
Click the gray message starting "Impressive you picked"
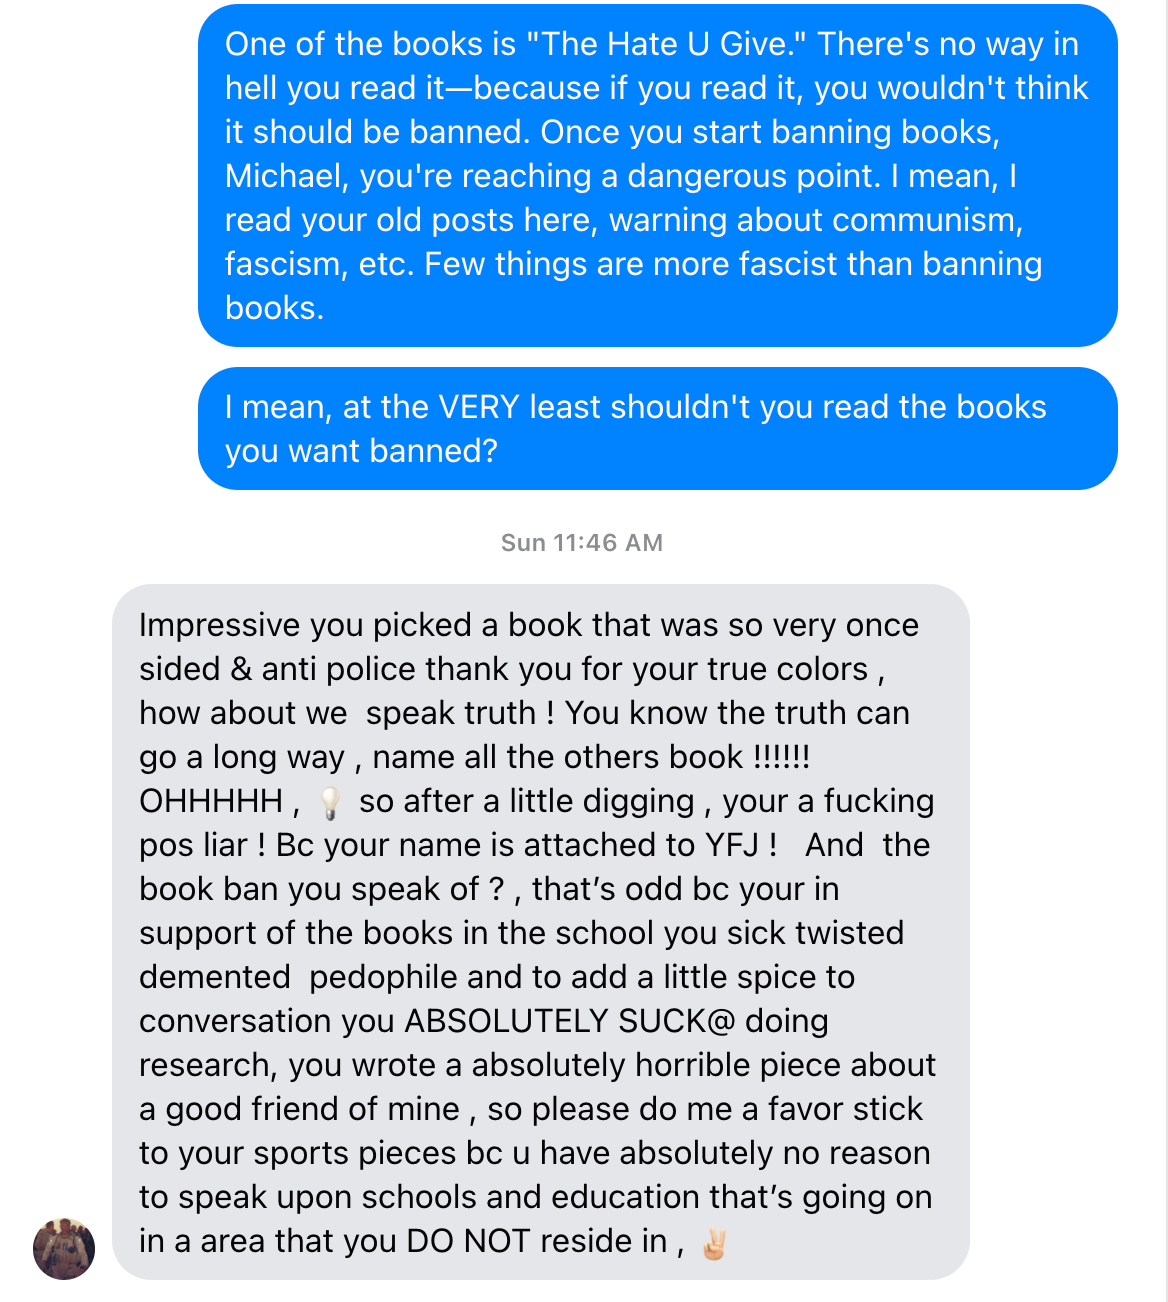(541, 932)
